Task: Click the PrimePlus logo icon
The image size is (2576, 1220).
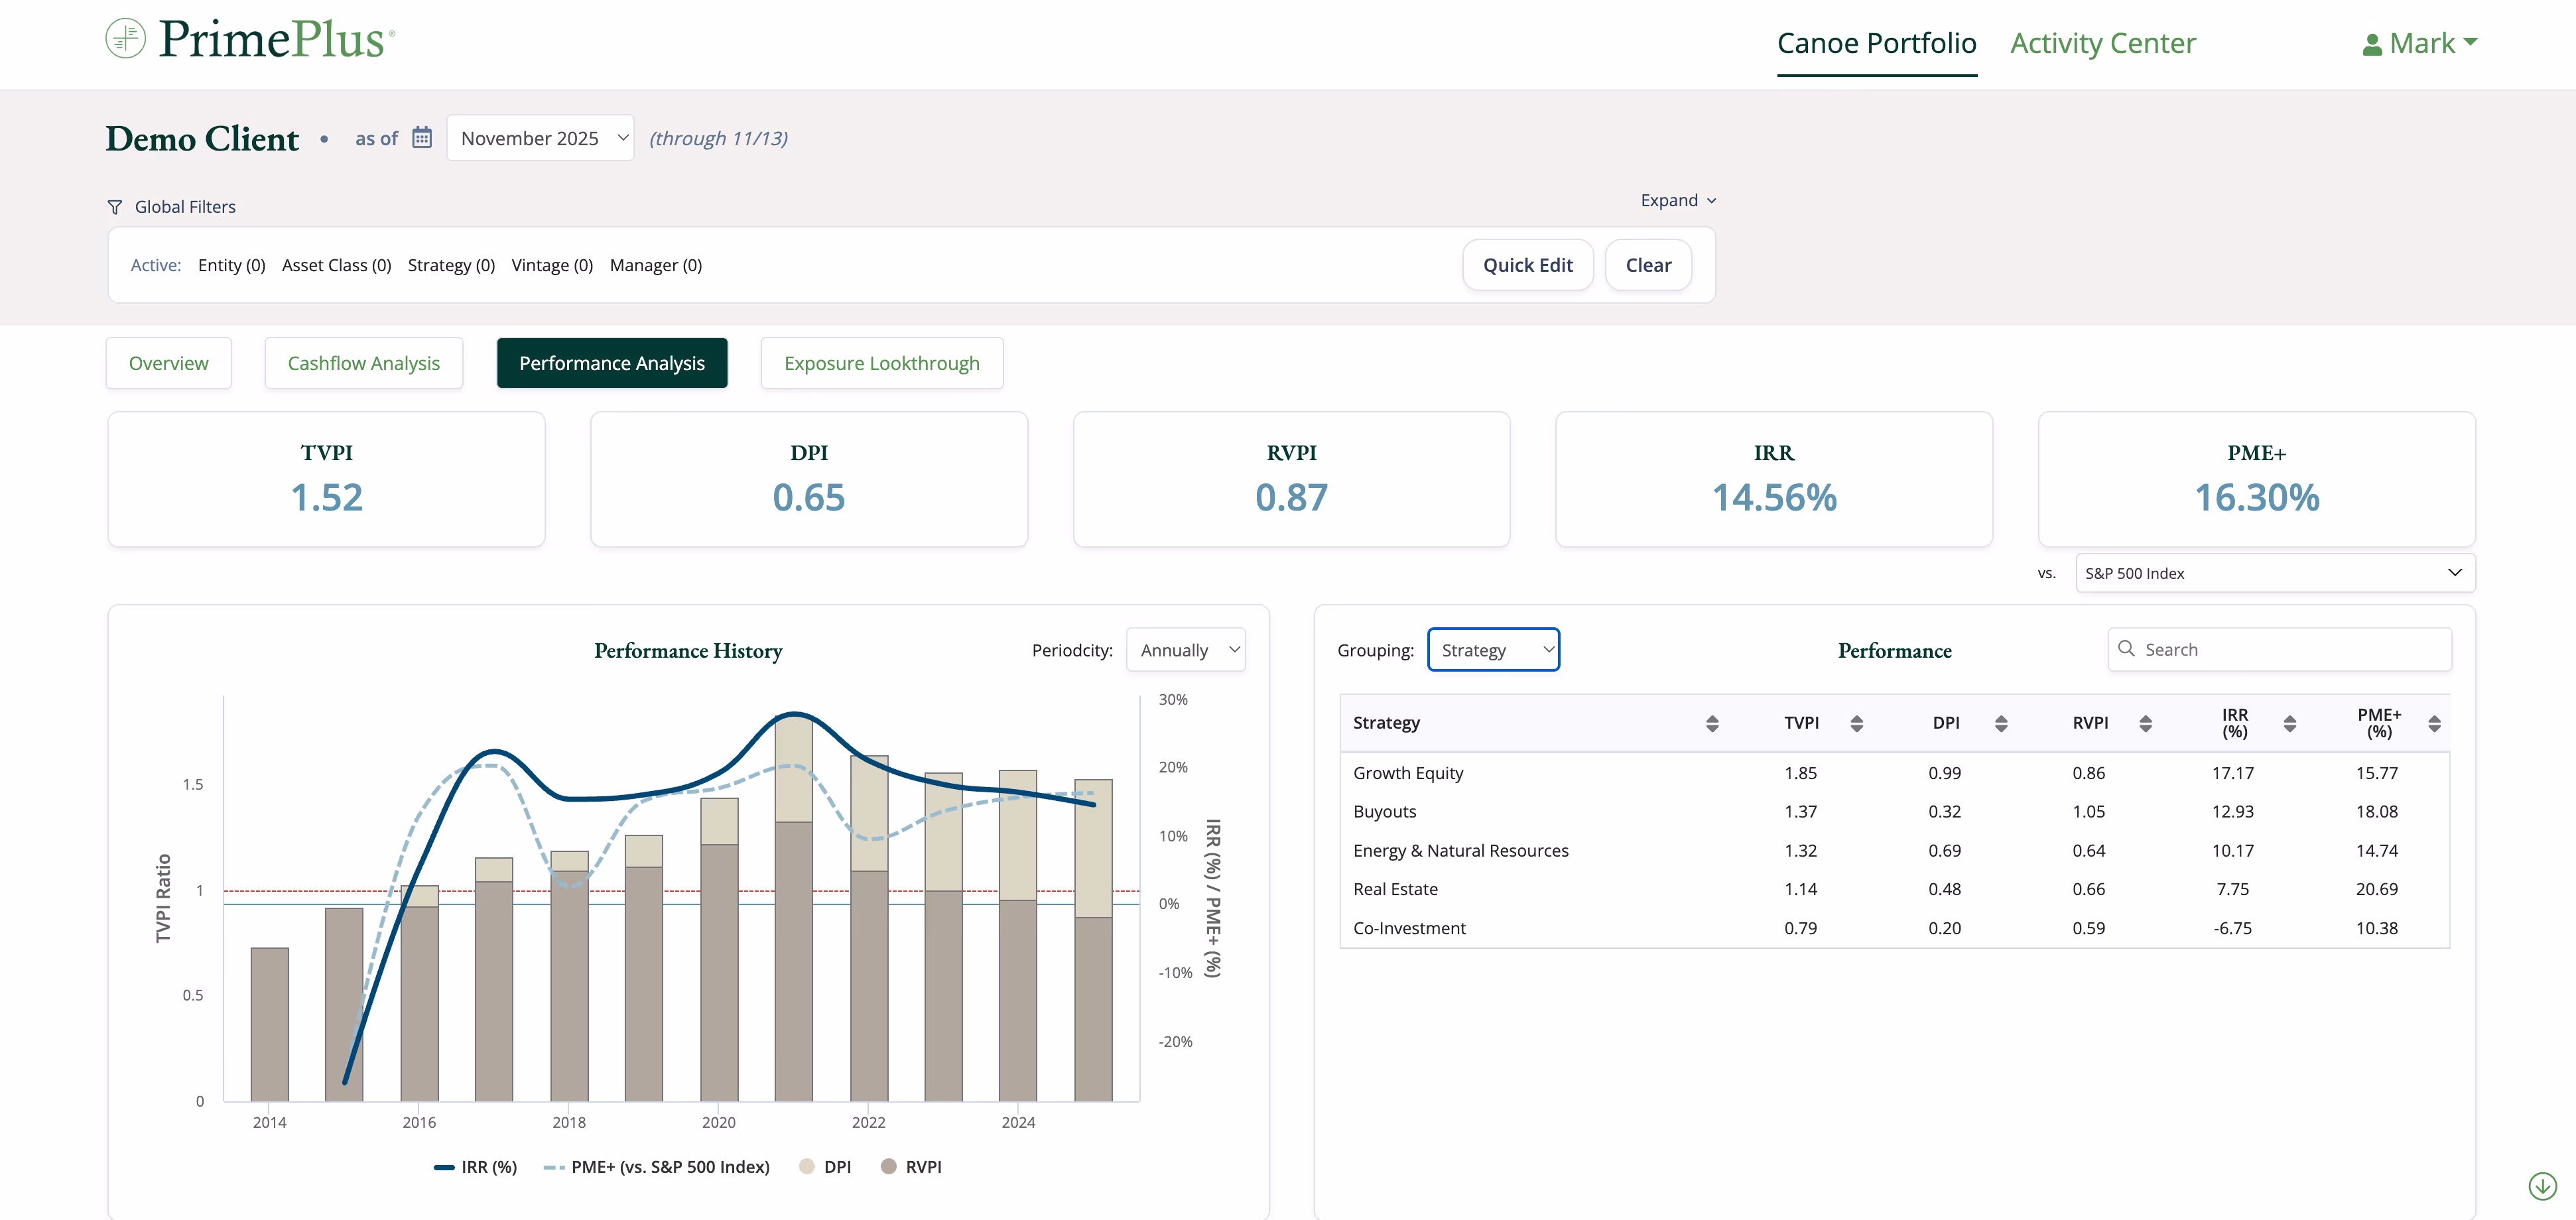Action: pos(125,39)
